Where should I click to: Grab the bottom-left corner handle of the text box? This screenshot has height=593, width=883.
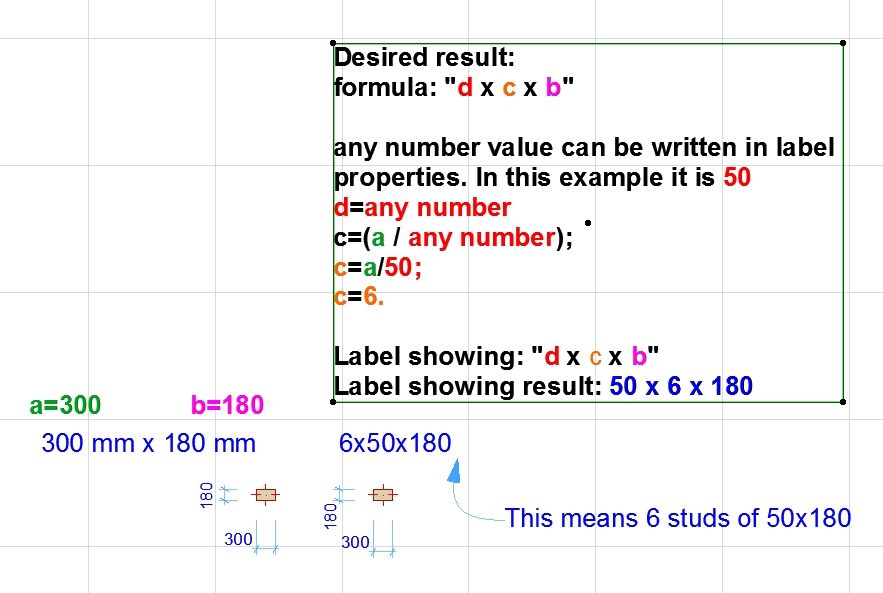tap(333, 402)
